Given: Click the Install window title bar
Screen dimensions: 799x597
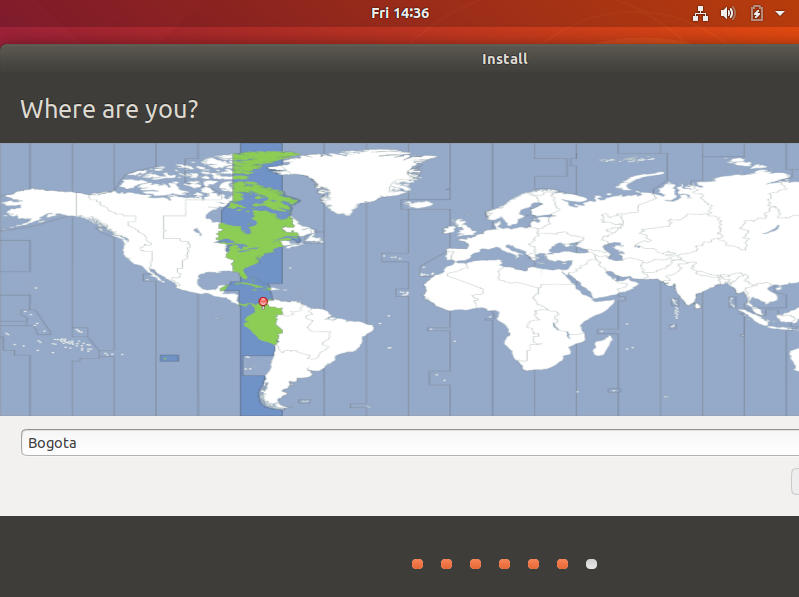Looking at the screenshot, I should click(504, 59).
